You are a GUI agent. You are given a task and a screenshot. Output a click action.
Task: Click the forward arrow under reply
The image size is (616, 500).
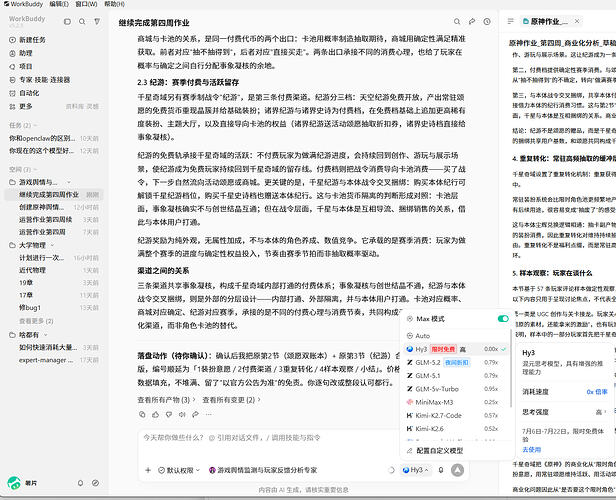coord(195,414)
